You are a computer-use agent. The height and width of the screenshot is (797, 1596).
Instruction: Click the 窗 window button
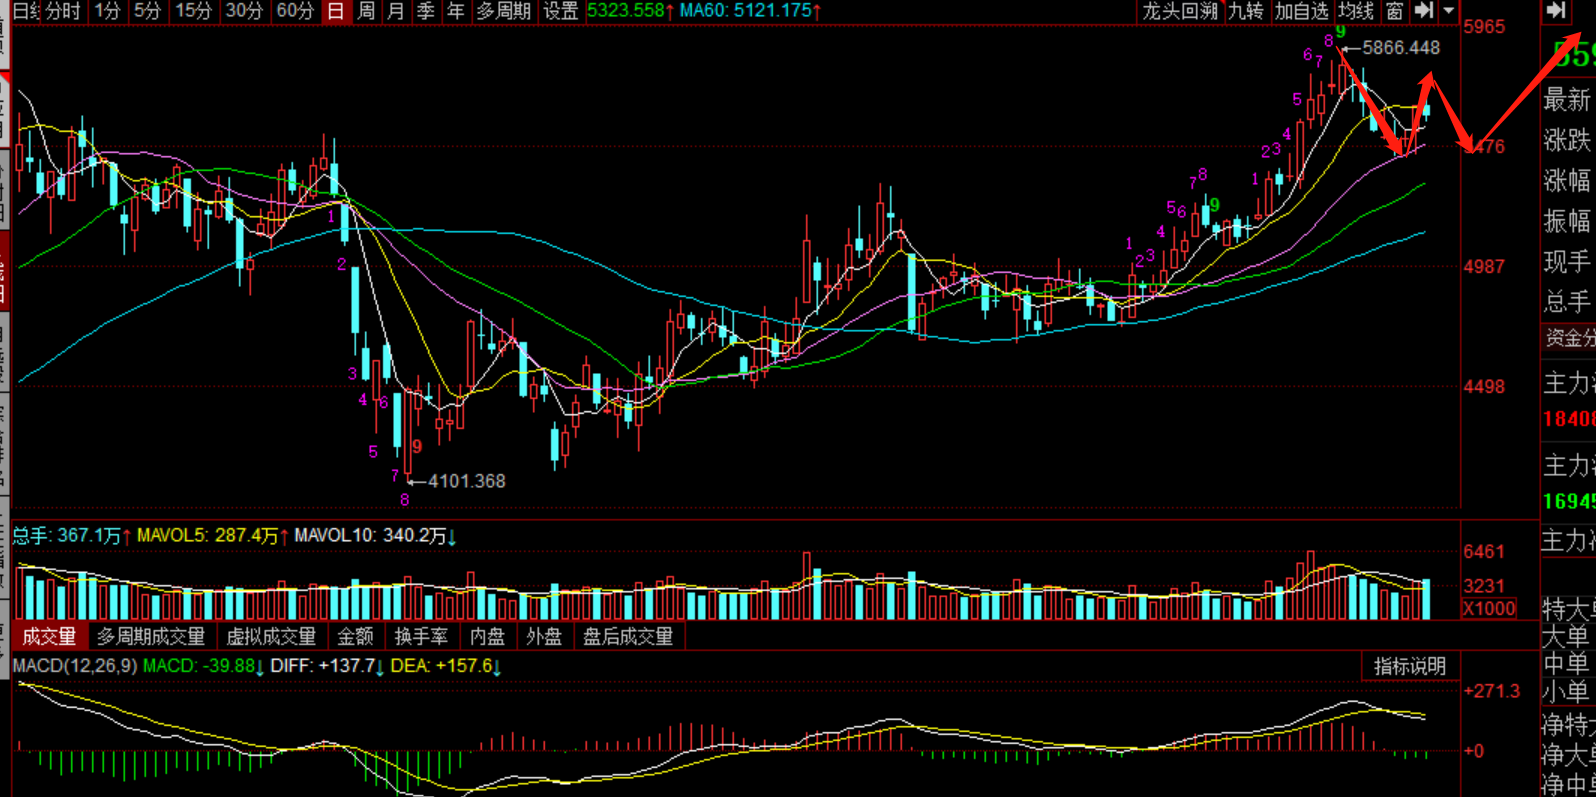coord(1395,11)
